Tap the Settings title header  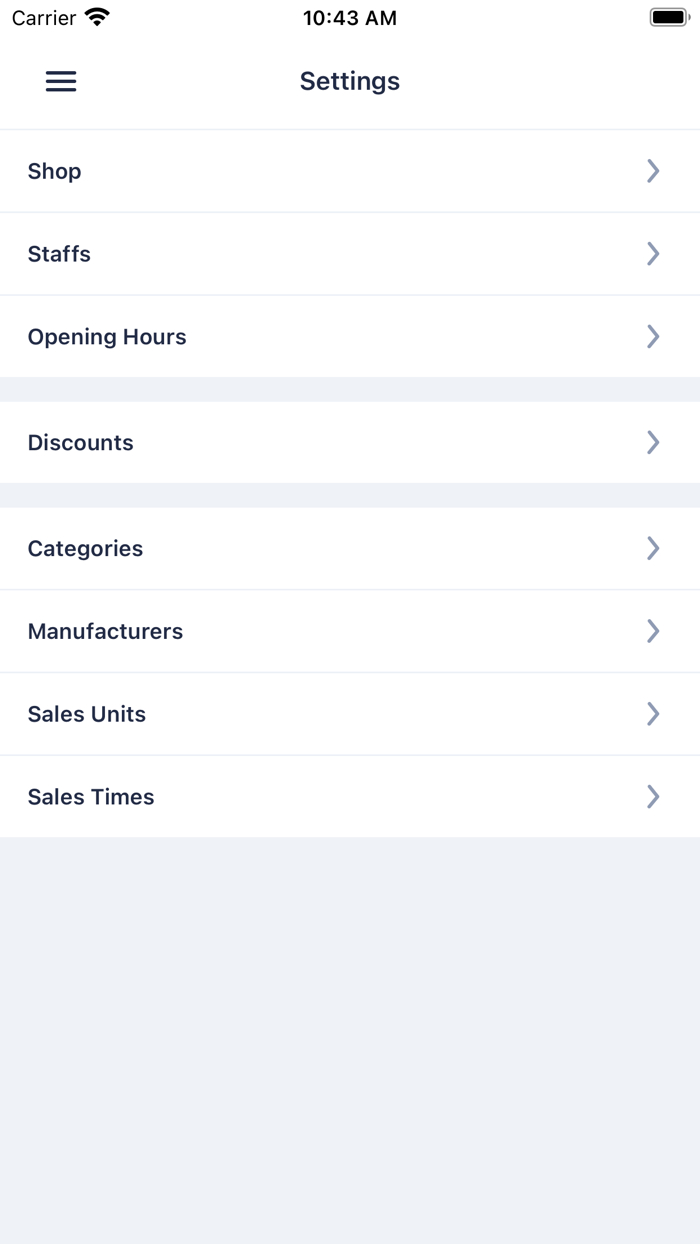point(350,81)
